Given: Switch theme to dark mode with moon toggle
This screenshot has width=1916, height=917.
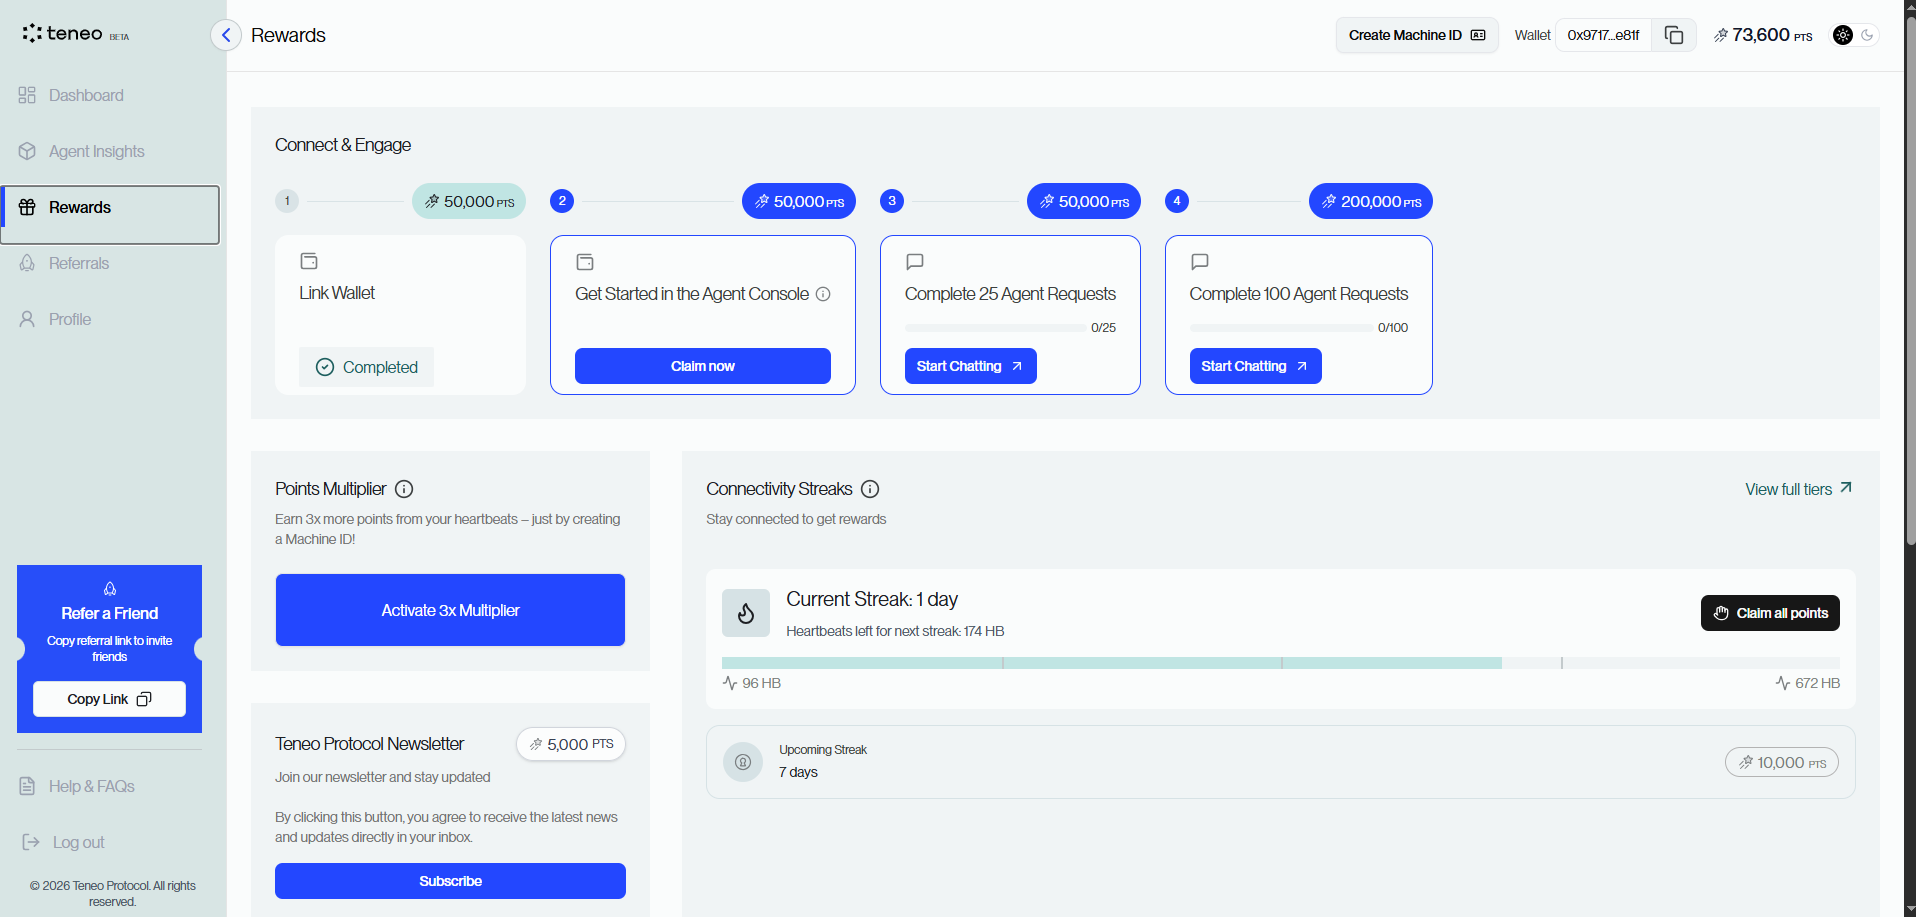Looking at the screenshot, I should click(1866, 35).
